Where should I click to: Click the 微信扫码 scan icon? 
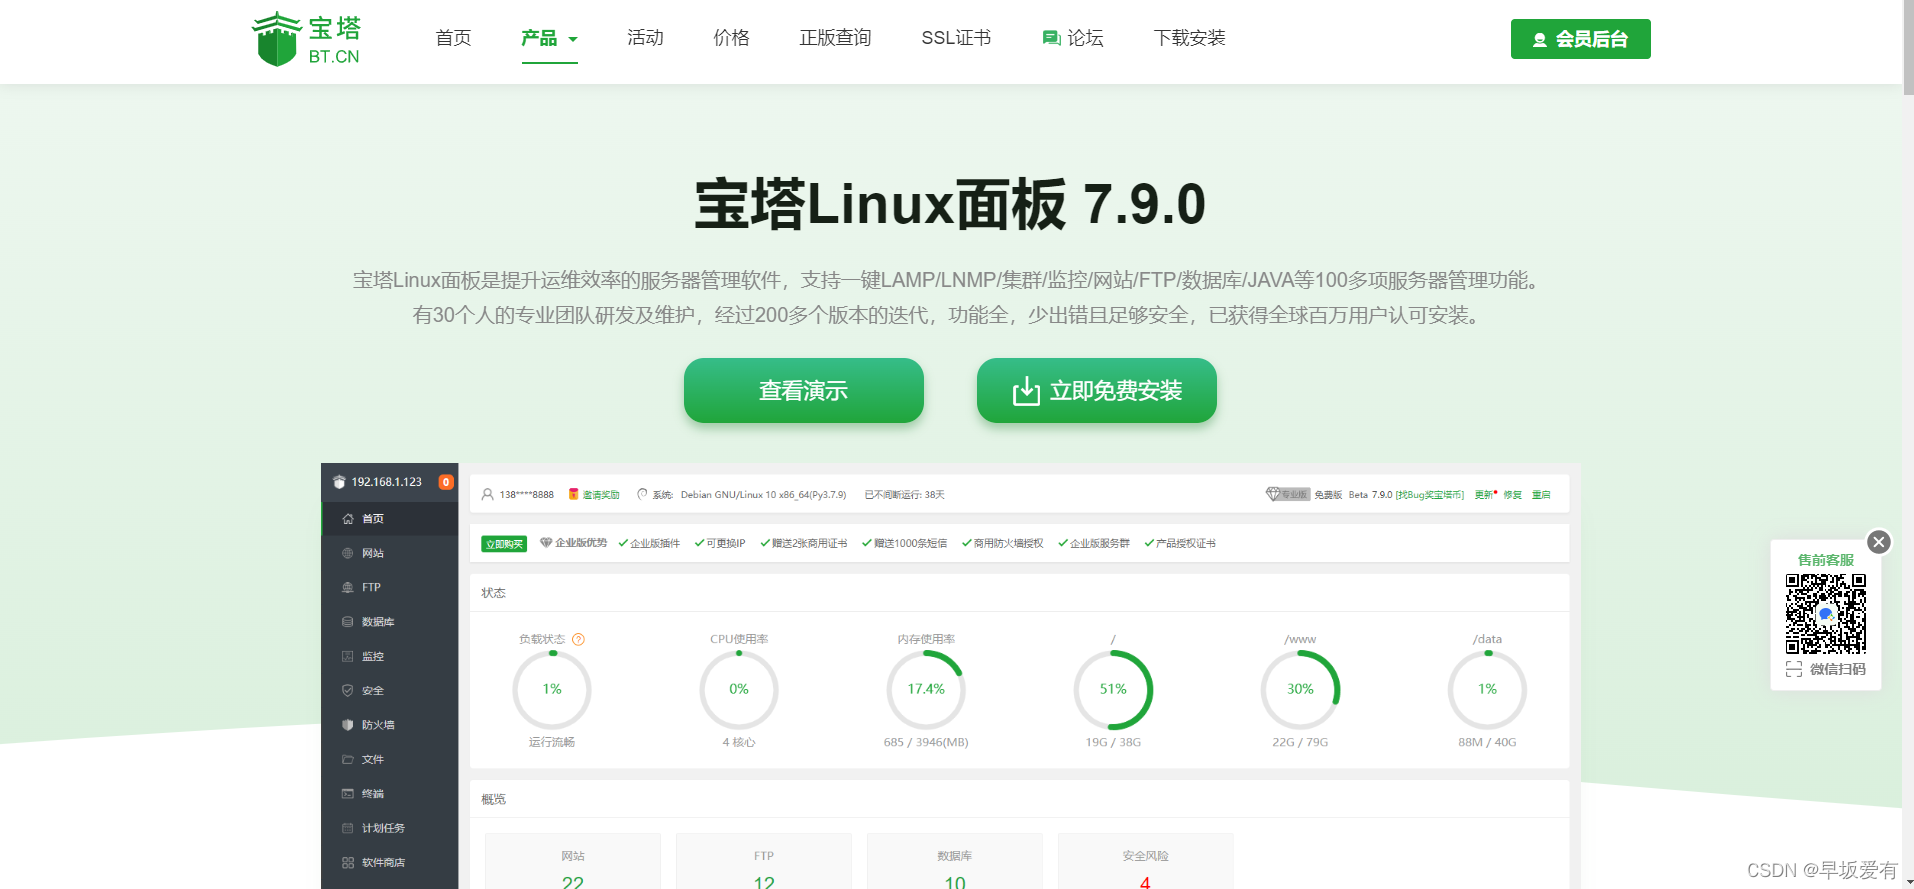point(1794,669)
